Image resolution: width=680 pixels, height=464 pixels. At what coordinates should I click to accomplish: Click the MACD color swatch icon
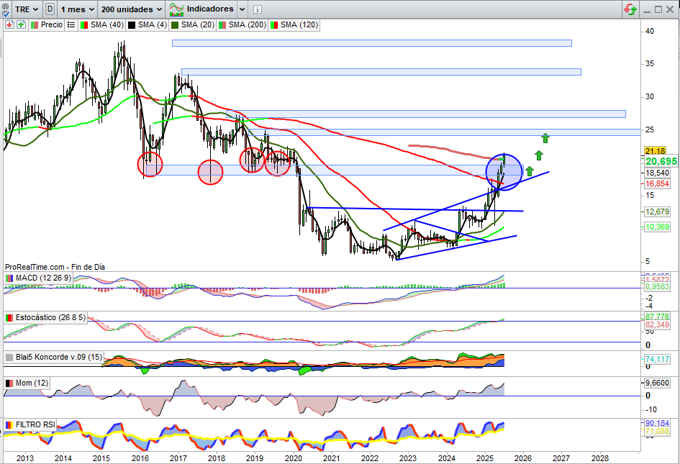pos(9,278)
